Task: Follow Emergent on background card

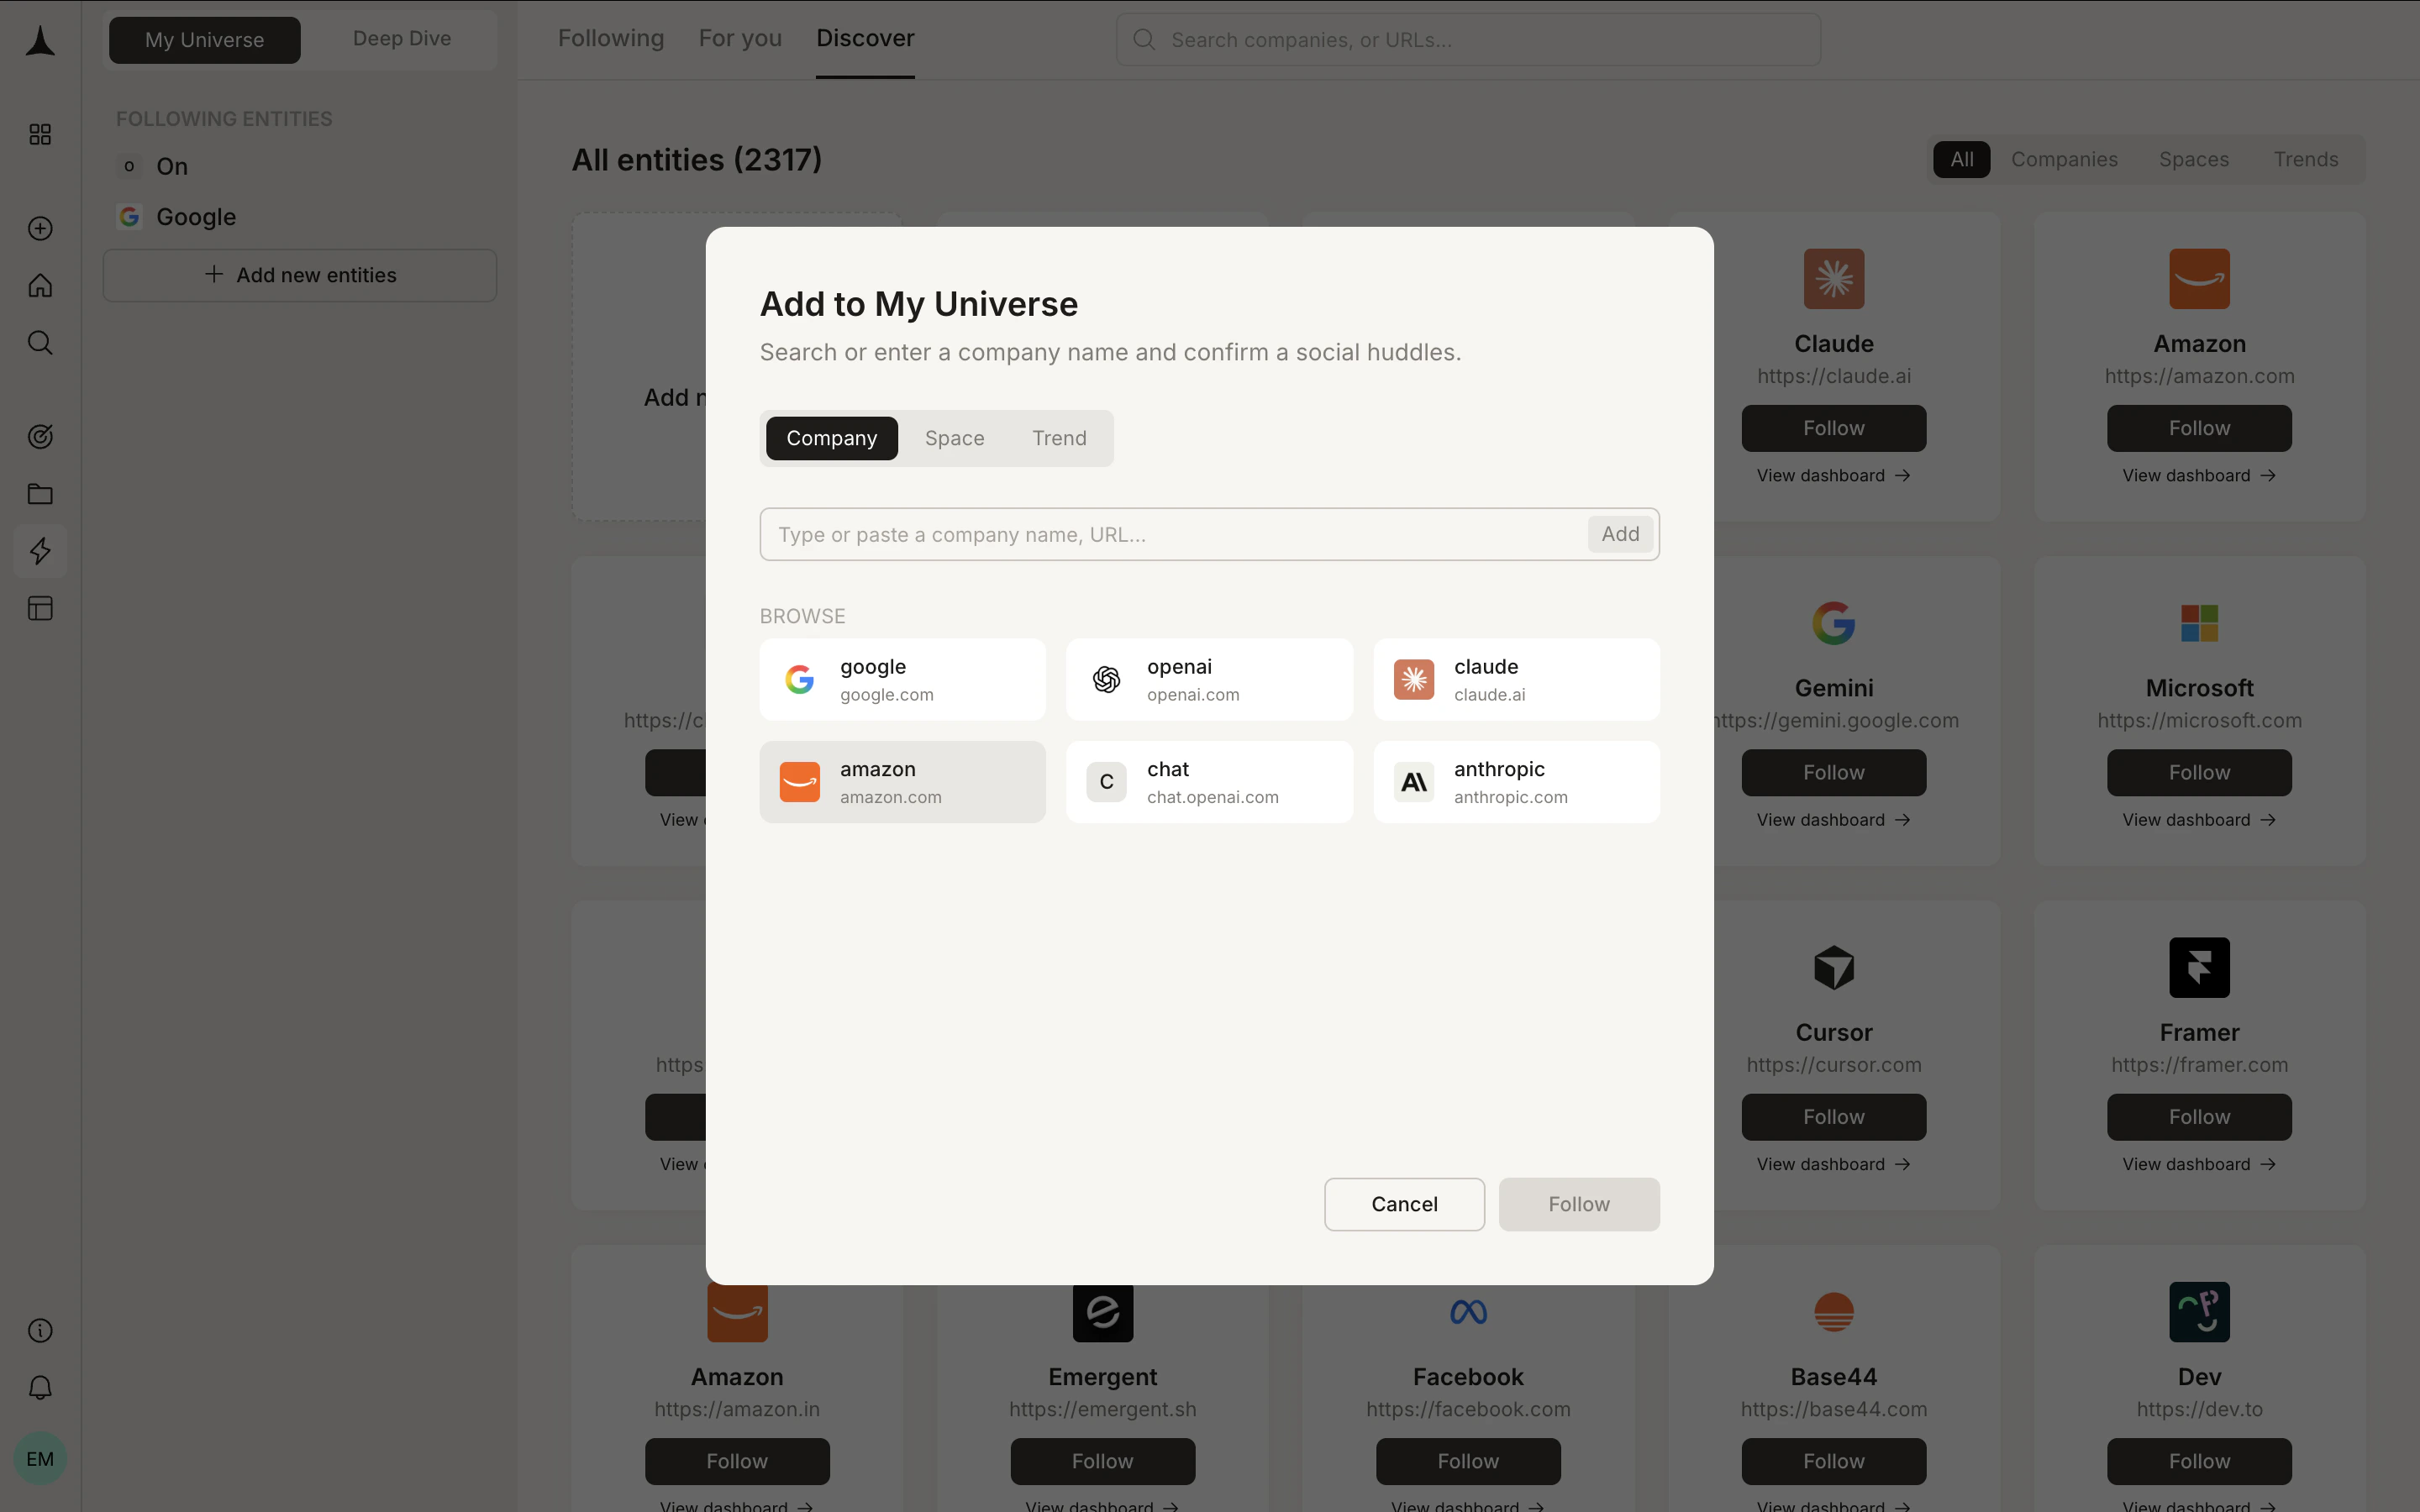Action: (1102, 1461)
